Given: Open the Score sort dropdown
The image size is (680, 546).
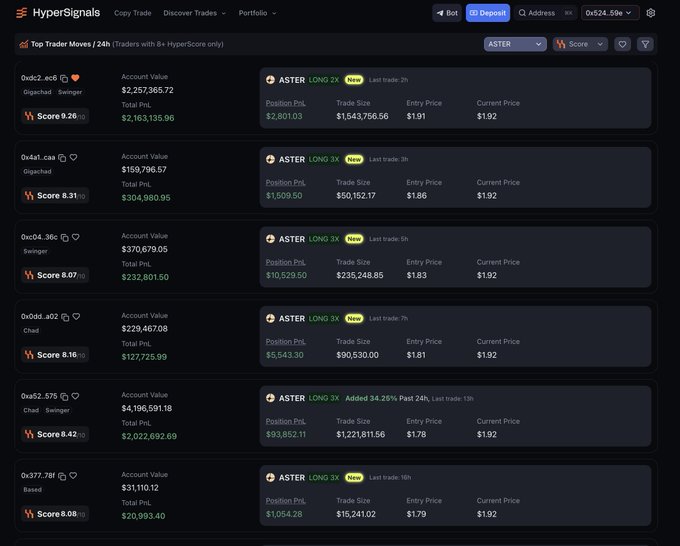Looking at the screenshot, I should click(580, 44).
